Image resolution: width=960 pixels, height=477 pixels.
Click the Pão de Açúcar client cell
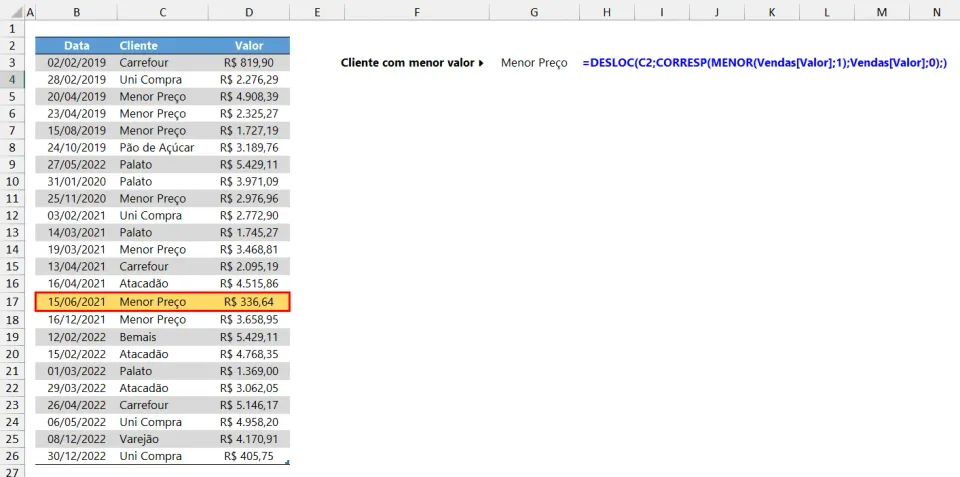(163, 148)
